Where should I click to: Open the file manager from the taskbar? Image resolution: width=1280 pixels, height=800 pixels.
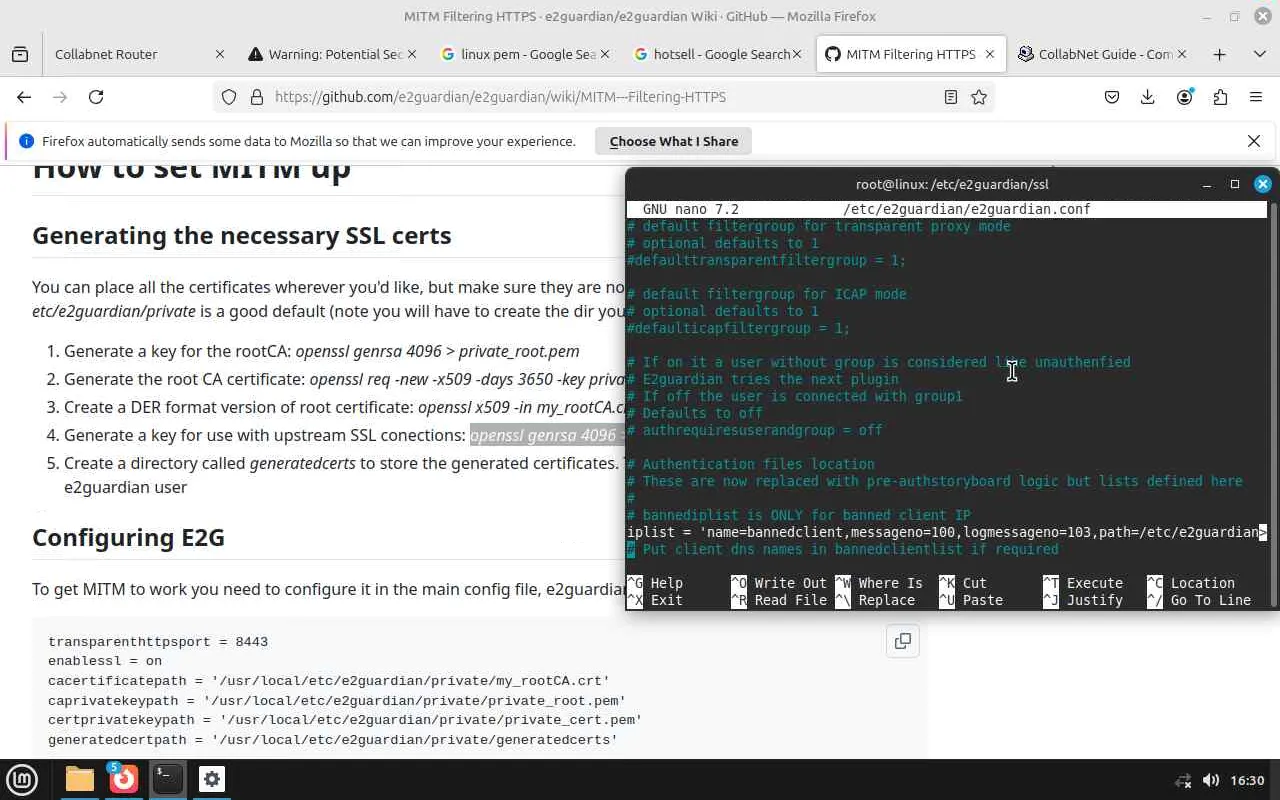click(x=80, y=779)
